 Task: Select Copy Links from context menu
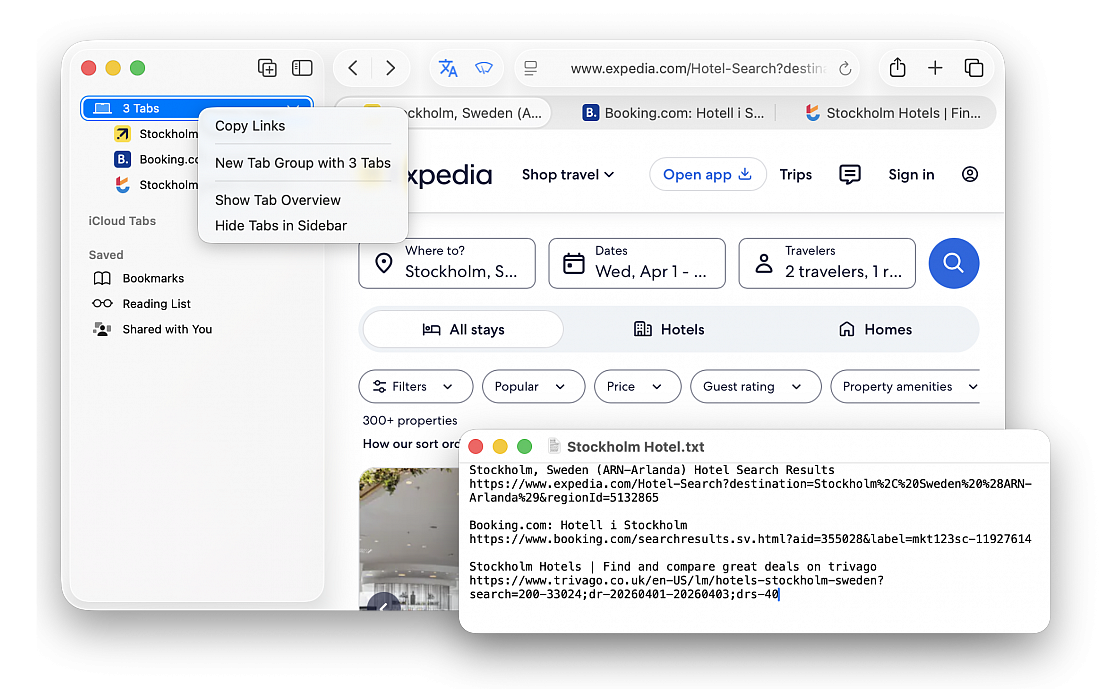click(x=250, y=126)
